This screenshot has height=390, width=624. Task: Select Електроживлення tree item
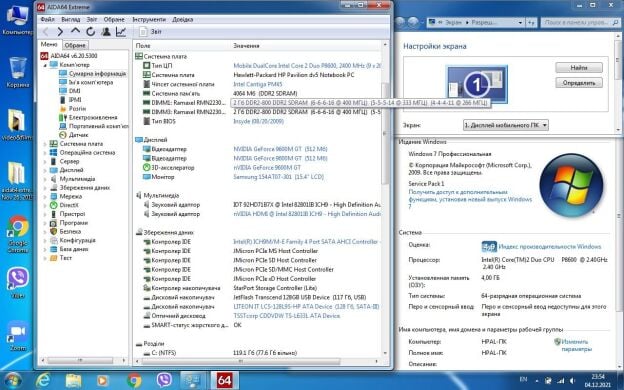click(88, 117)
